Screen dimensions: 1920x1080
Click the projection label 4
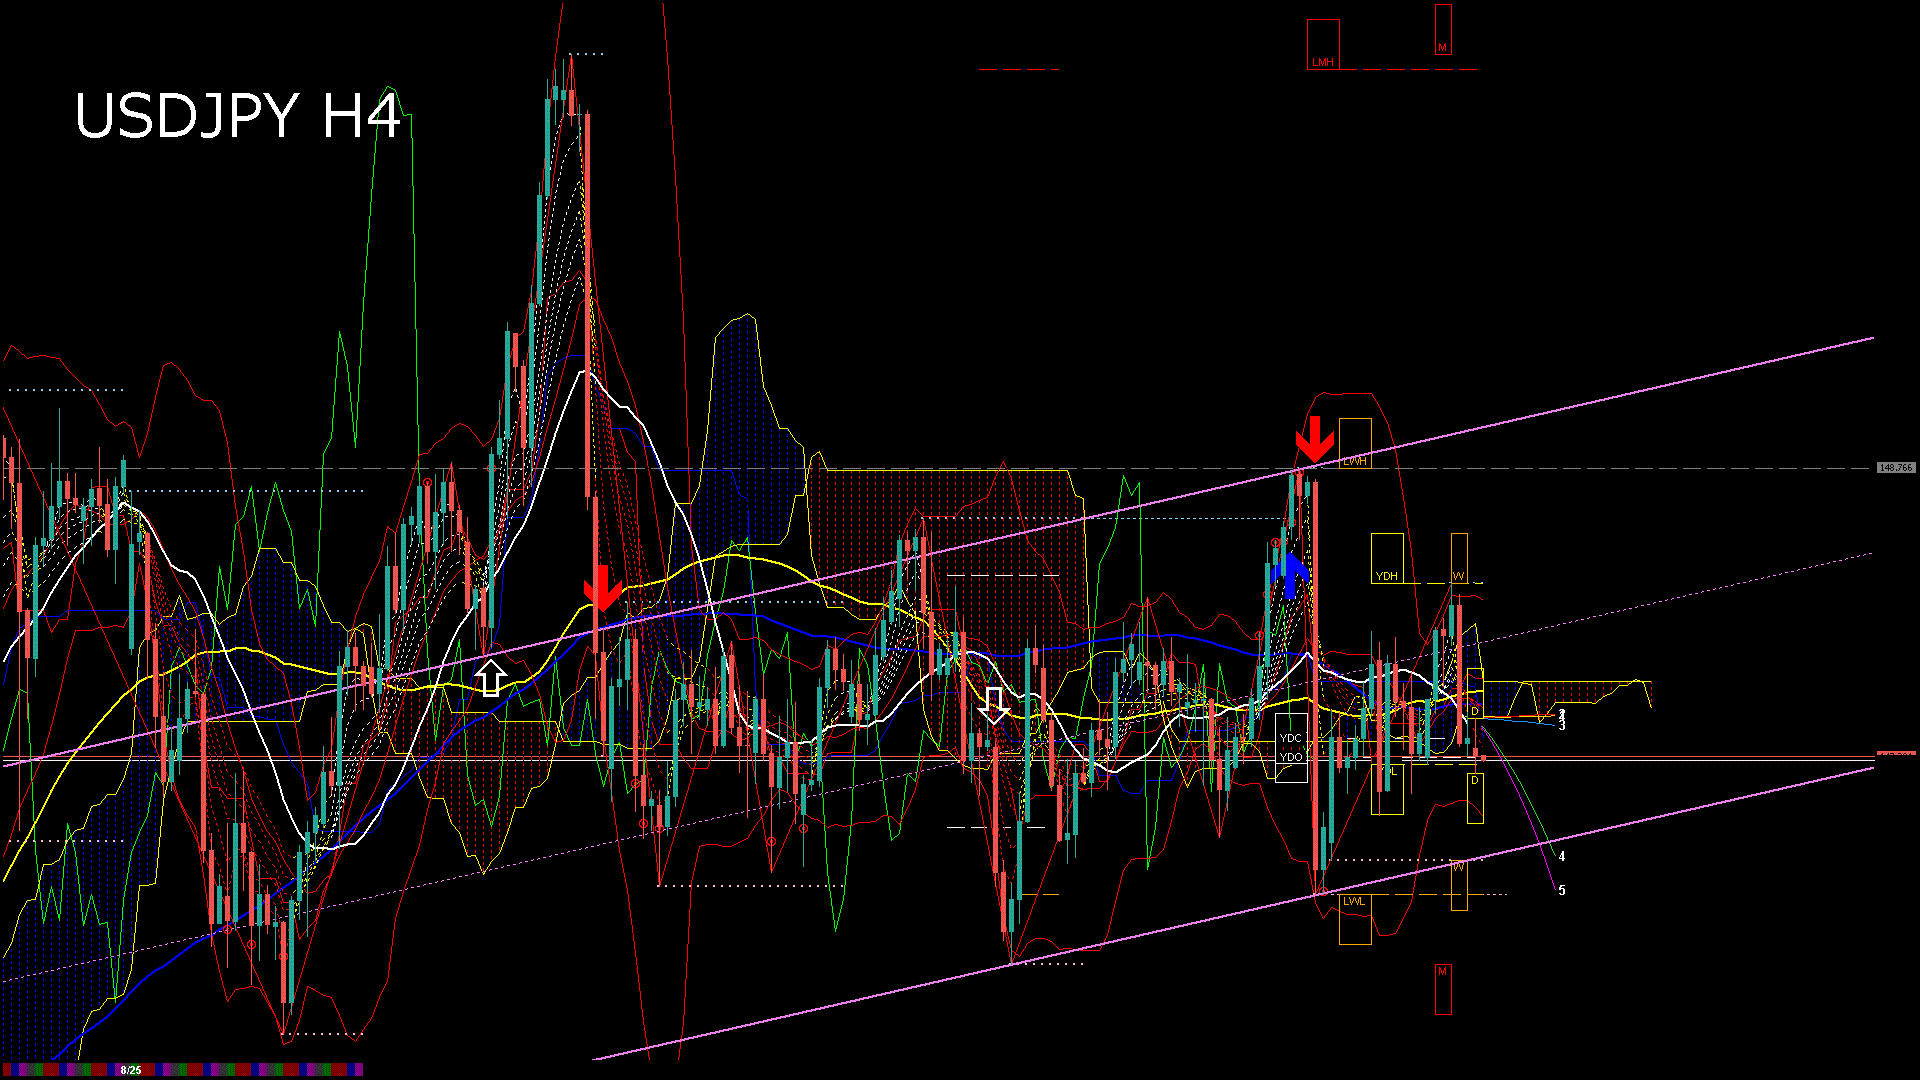click(1562, 856)
